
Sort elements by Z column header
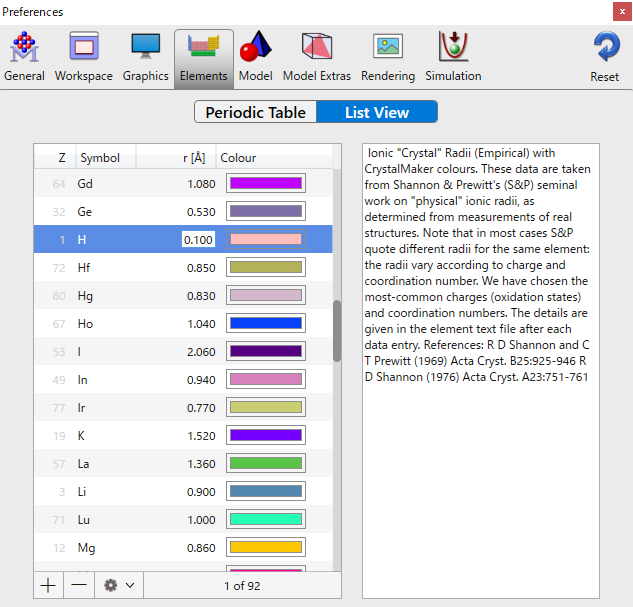61,158
